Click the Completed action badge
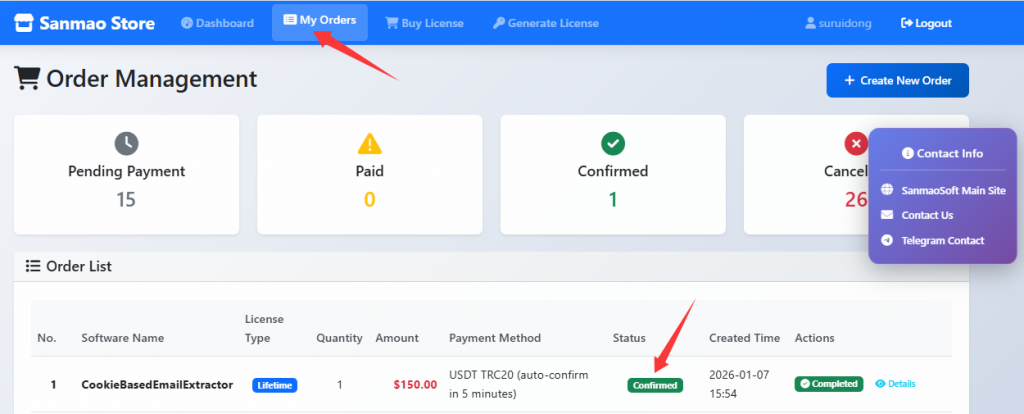The width and height of the screenshot is (1024, 414). pyautogui.click(x=829, y=384)
